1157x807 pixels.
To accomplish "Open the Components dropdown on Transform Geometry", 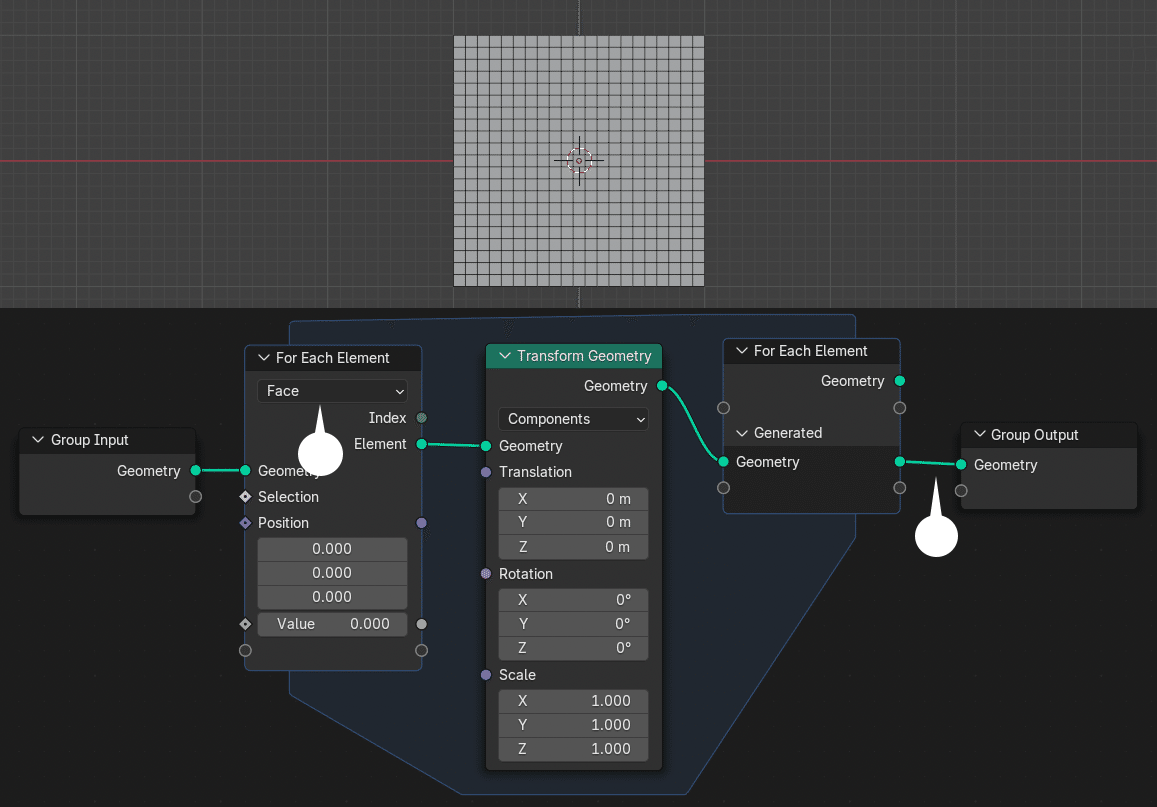I will 572,419.
